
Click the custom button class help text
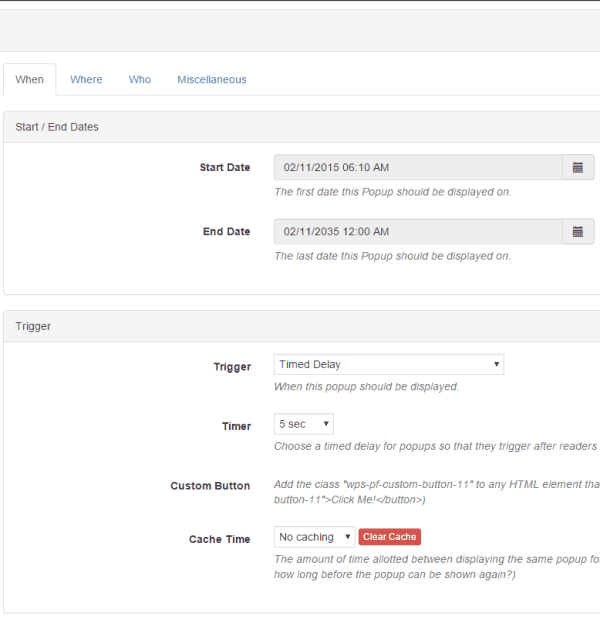coord(436,492)
